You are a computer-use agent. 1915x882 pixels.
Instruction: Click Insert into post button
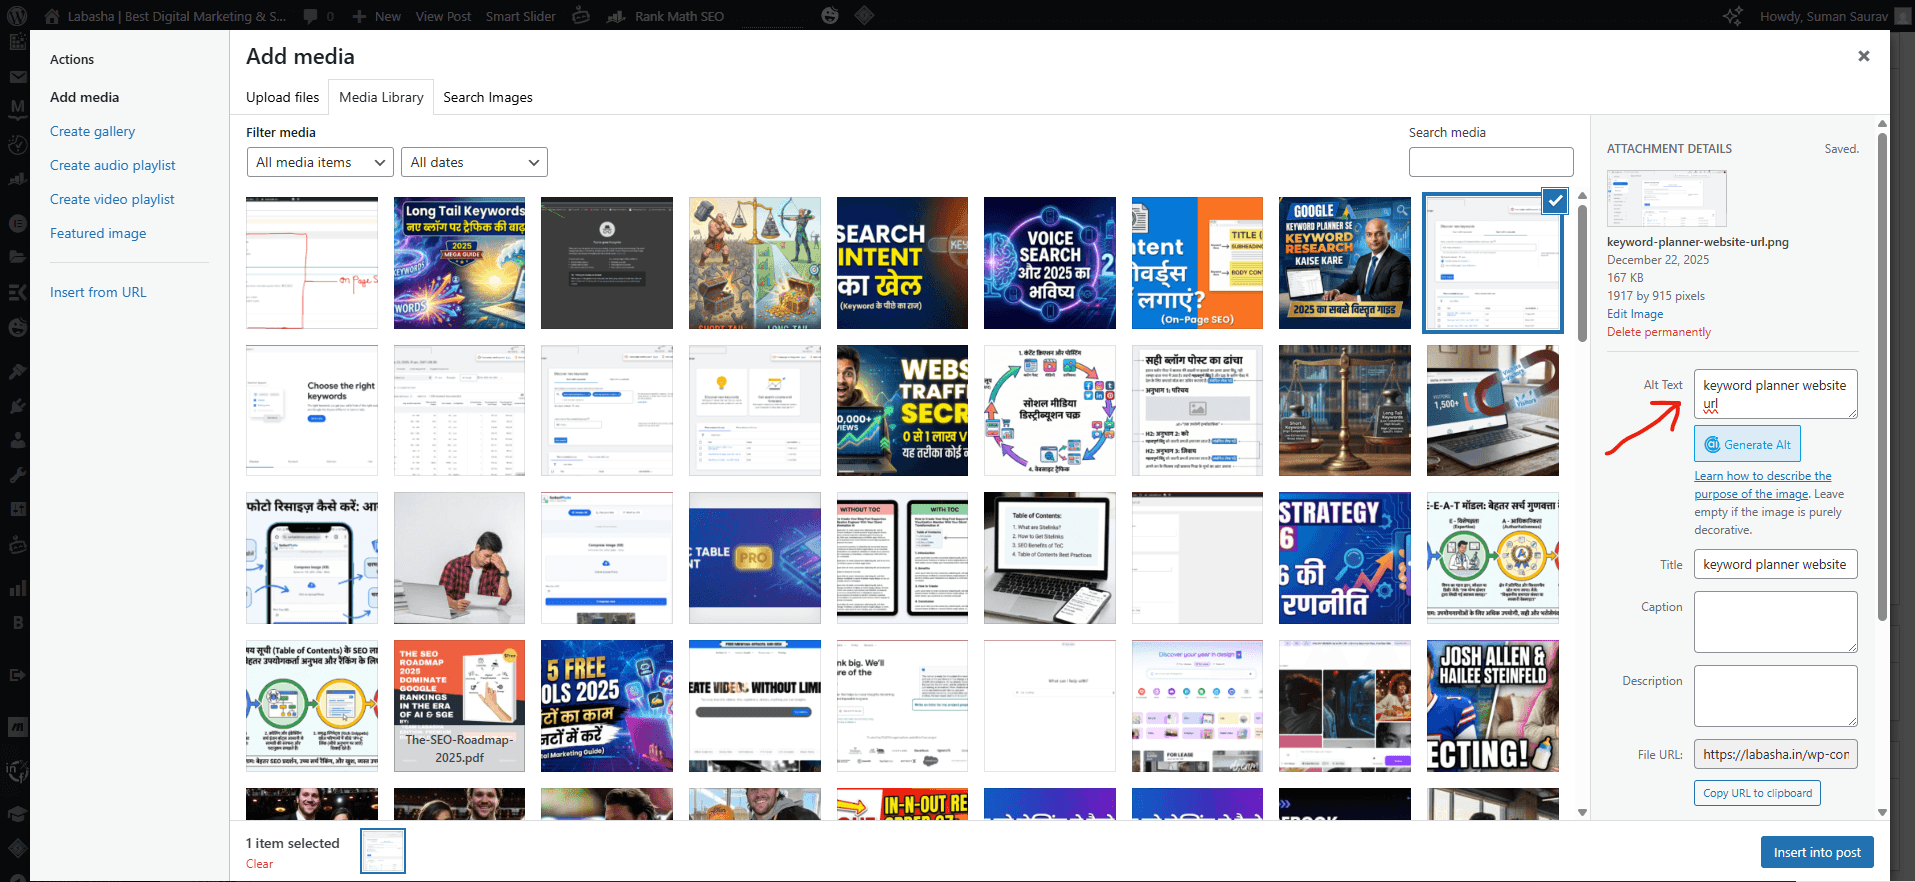[1817, 852]
